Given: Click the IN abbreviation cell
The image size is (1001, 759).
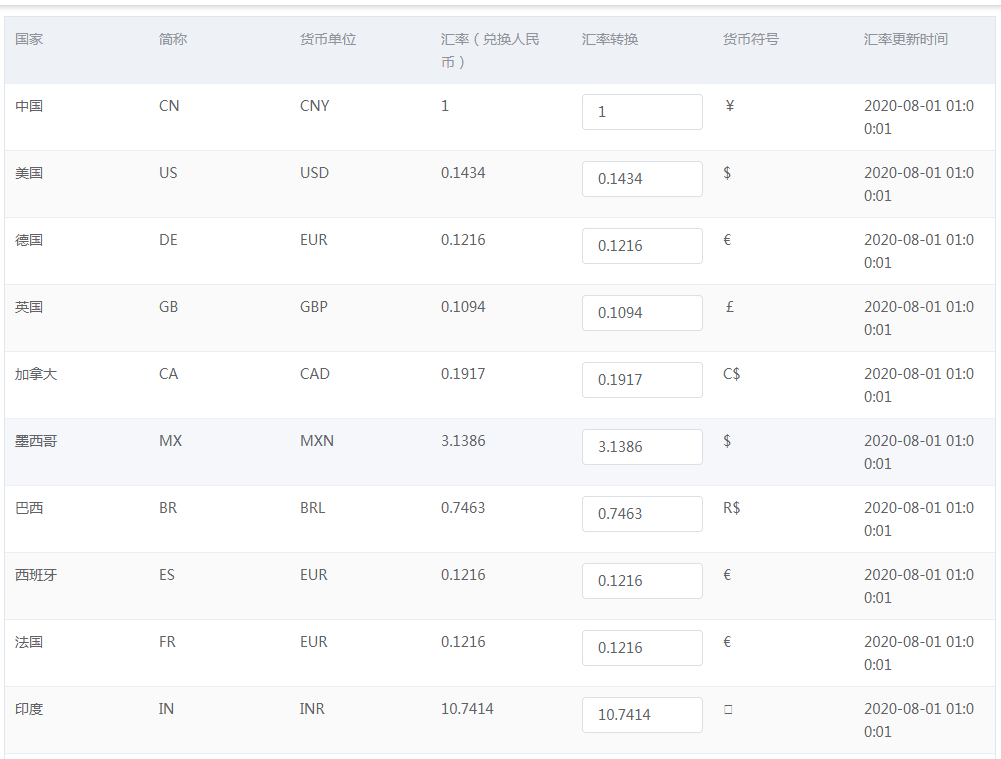Looking at the screenshot, I should pyautogui.click(x=166, y=709).
